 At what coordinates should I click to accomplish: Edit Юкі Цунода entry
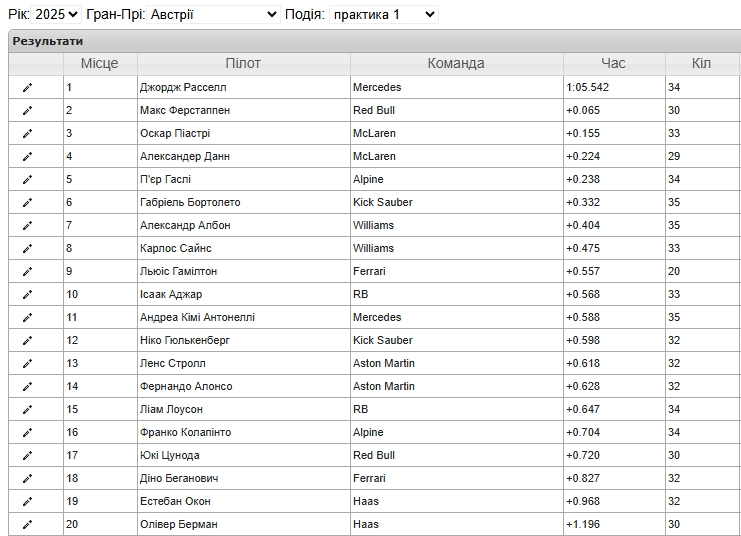point(27,456)
